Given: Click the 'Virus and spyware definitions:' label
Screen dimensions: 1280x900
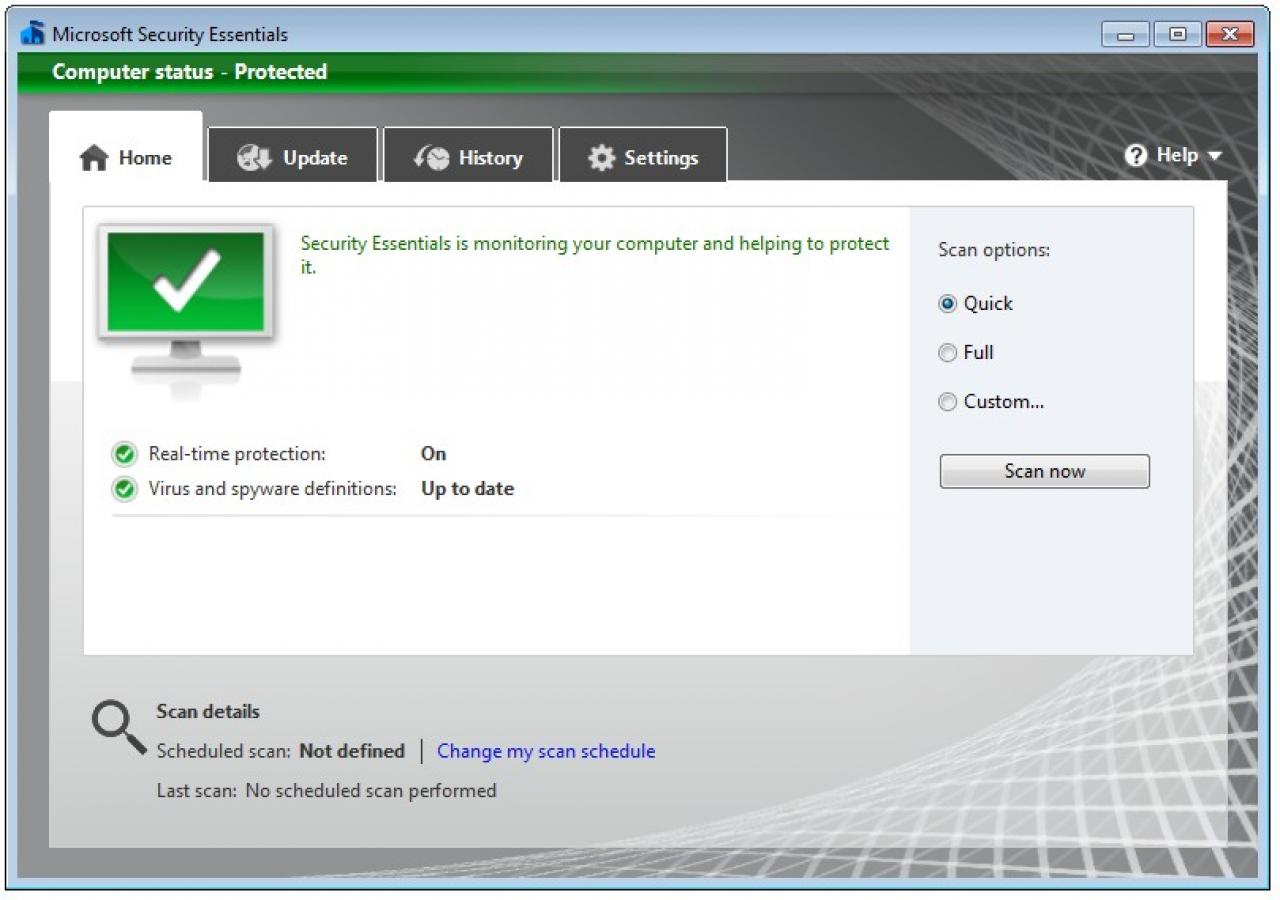Looking at the screenshot, I should click(273, 489).
